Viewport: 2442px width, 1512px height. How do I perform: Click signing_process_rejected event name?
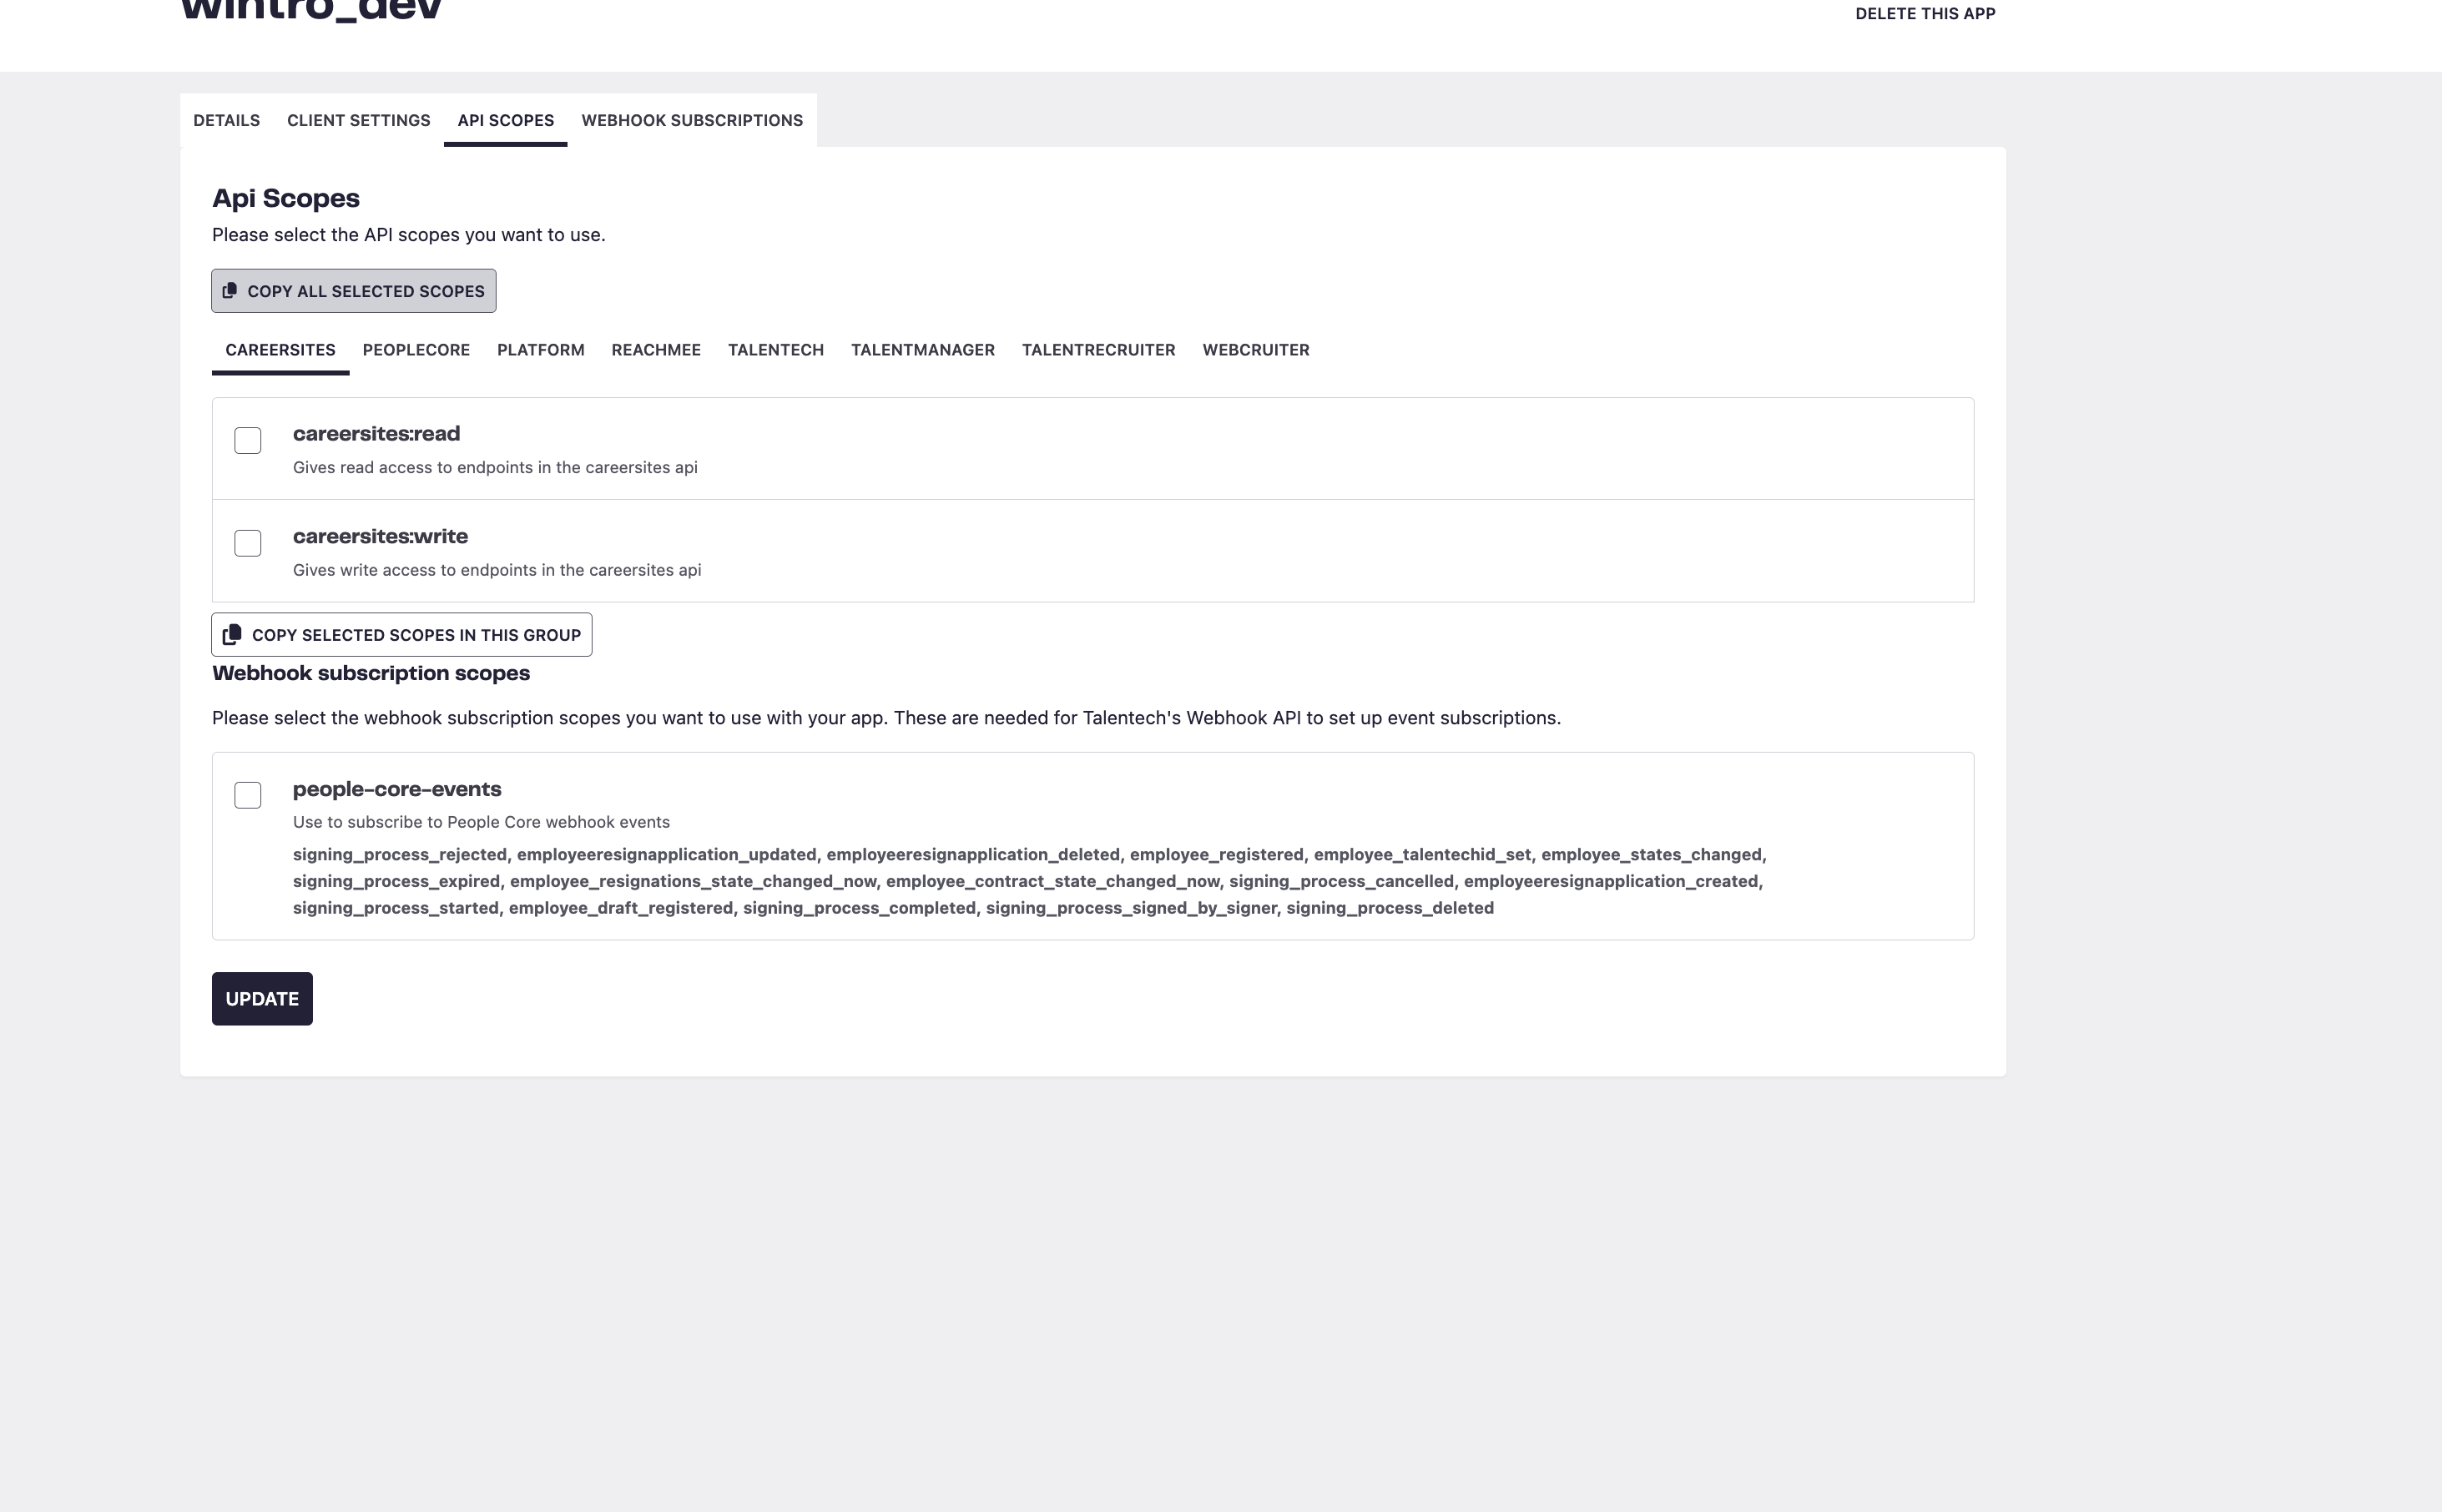click(x=400, y=855)
